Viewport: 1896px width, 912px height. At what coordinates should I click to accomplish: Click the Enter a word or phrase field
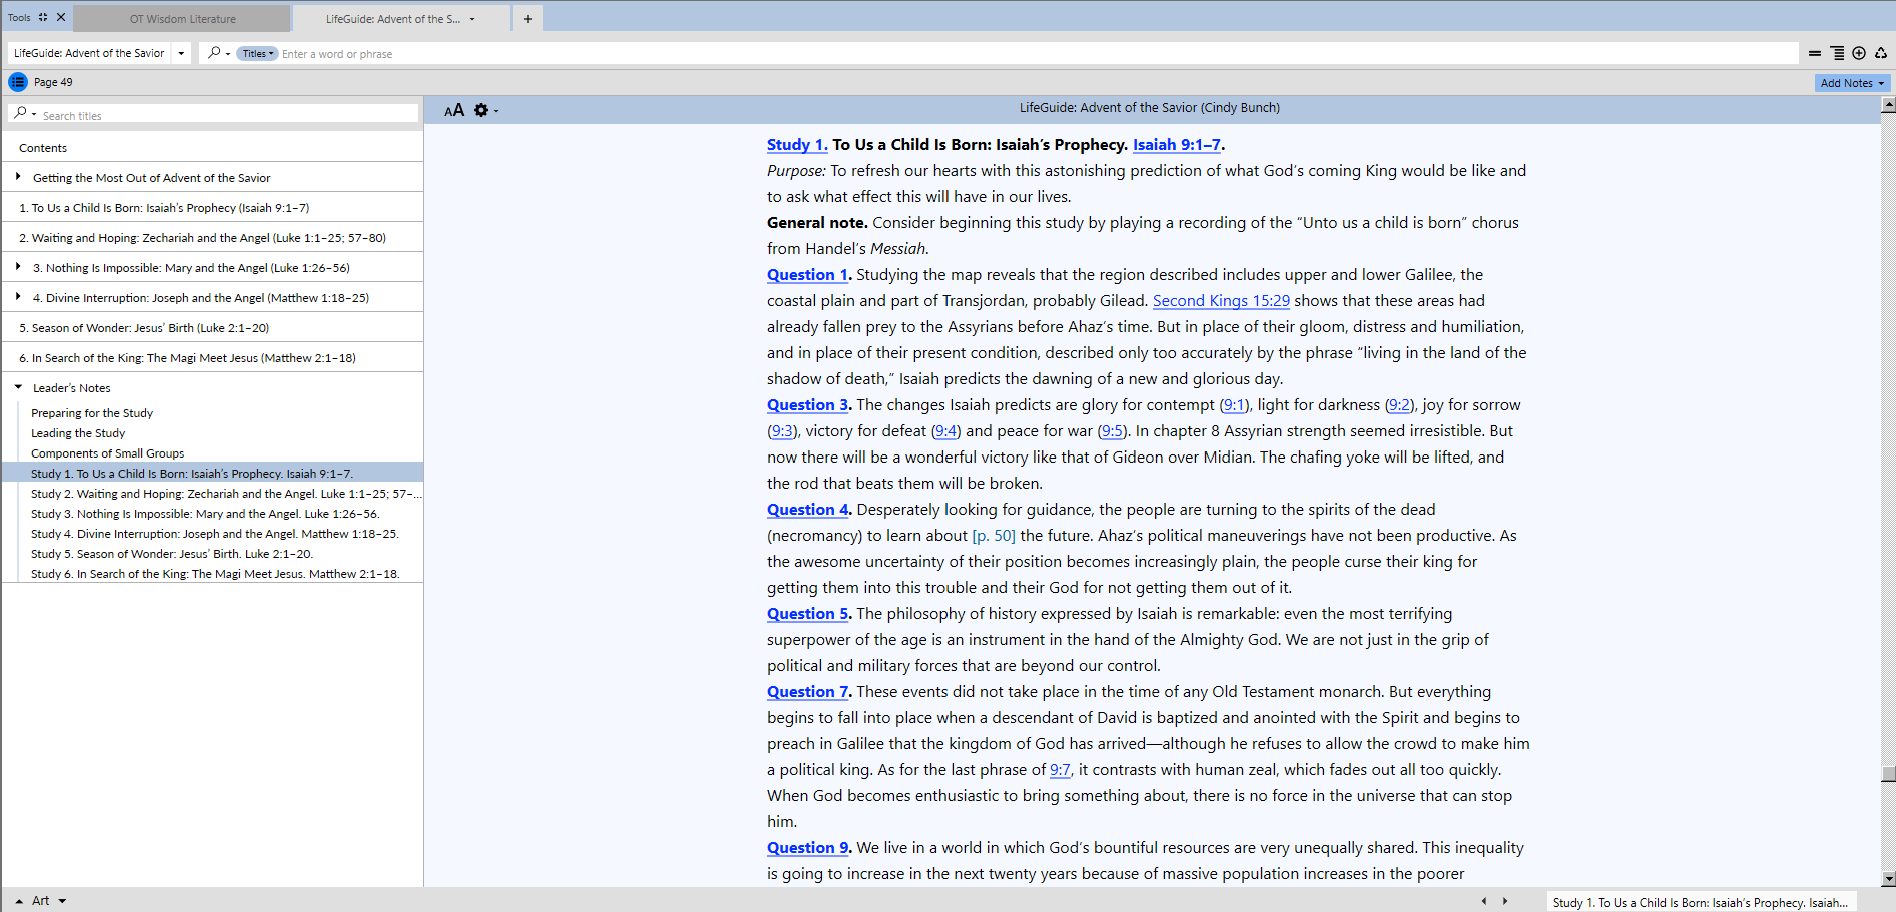1038,54
